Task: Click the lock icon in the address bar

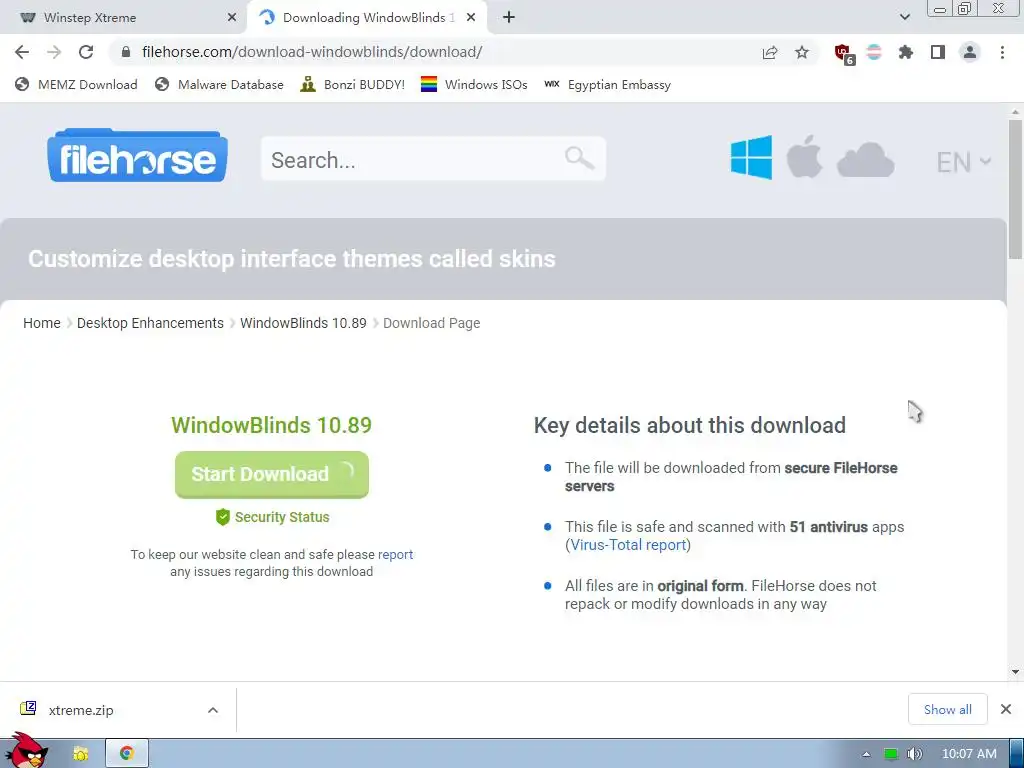Action: tap(126, 52)
